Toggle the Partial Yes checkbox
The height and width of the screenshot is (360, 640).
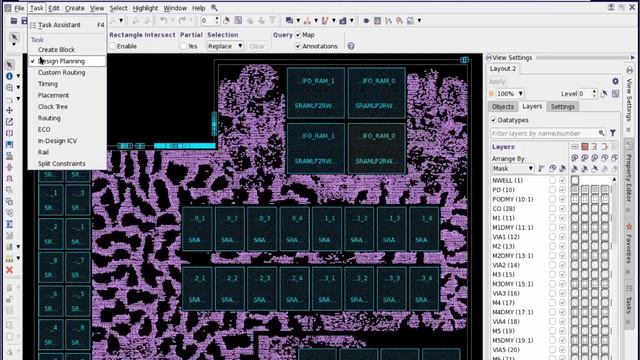[x=184, y=46]
